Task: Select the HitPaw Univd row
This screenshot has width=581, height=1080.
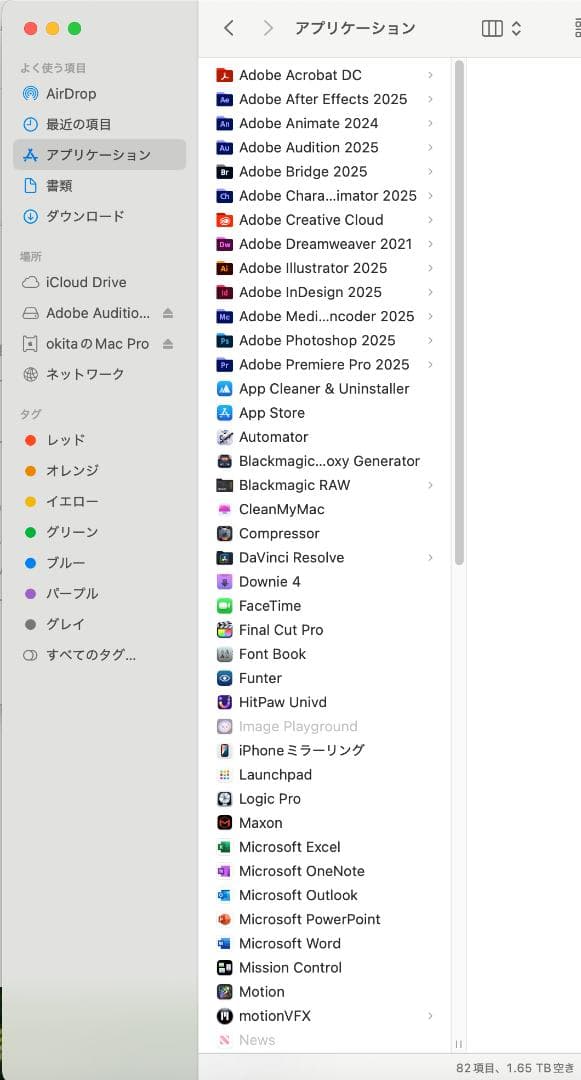Action: click(x=326, y=702)
